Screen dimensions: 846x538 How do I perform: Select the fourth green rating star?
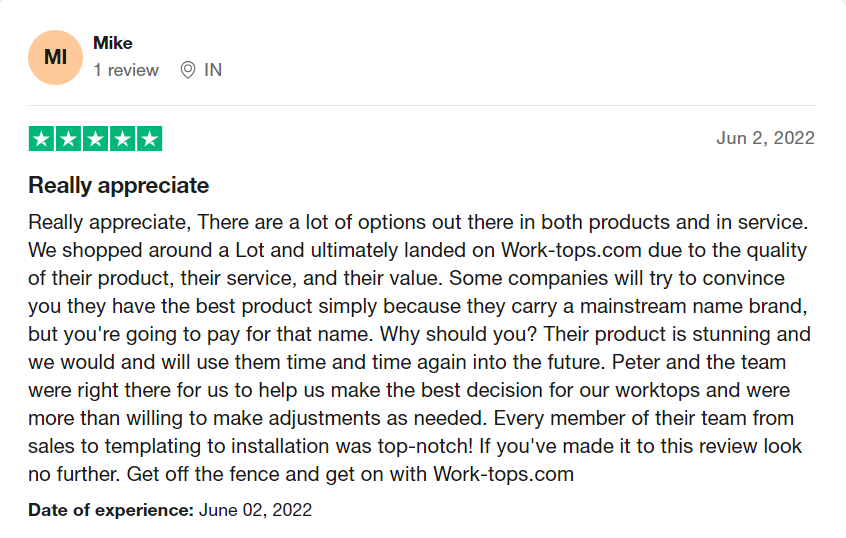click(x=122, y=139)
